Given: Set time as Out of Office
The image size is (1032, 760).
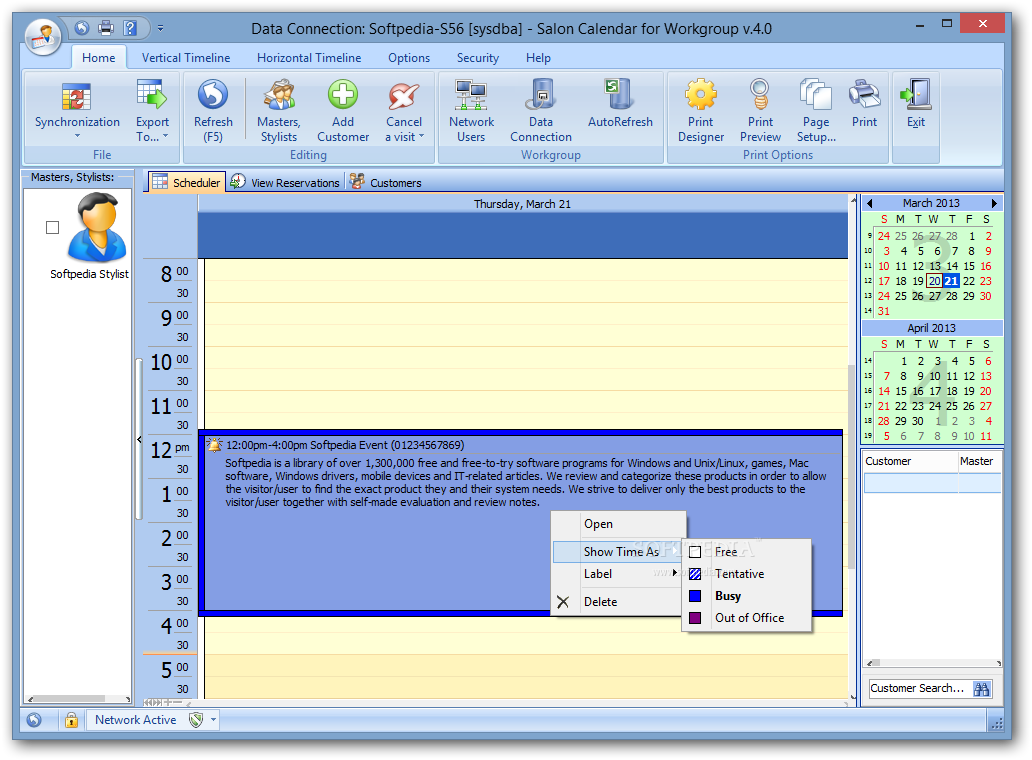Looking at the screenshot, I should click(746, 618).
